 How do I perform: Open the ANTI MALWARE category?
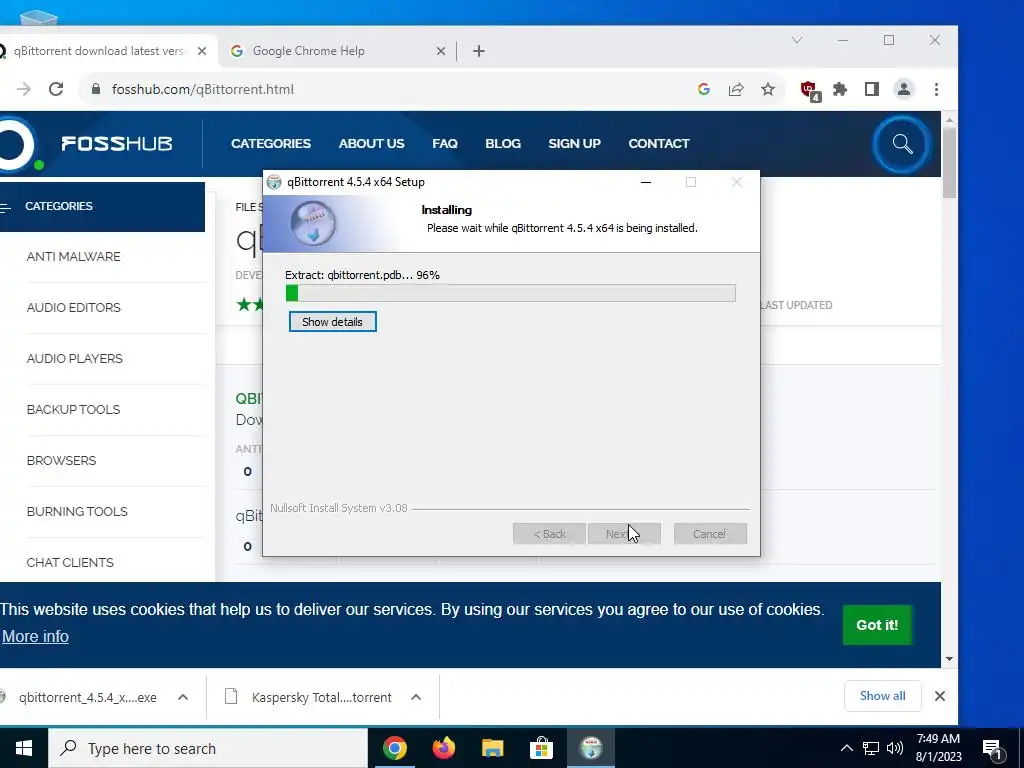73,257
